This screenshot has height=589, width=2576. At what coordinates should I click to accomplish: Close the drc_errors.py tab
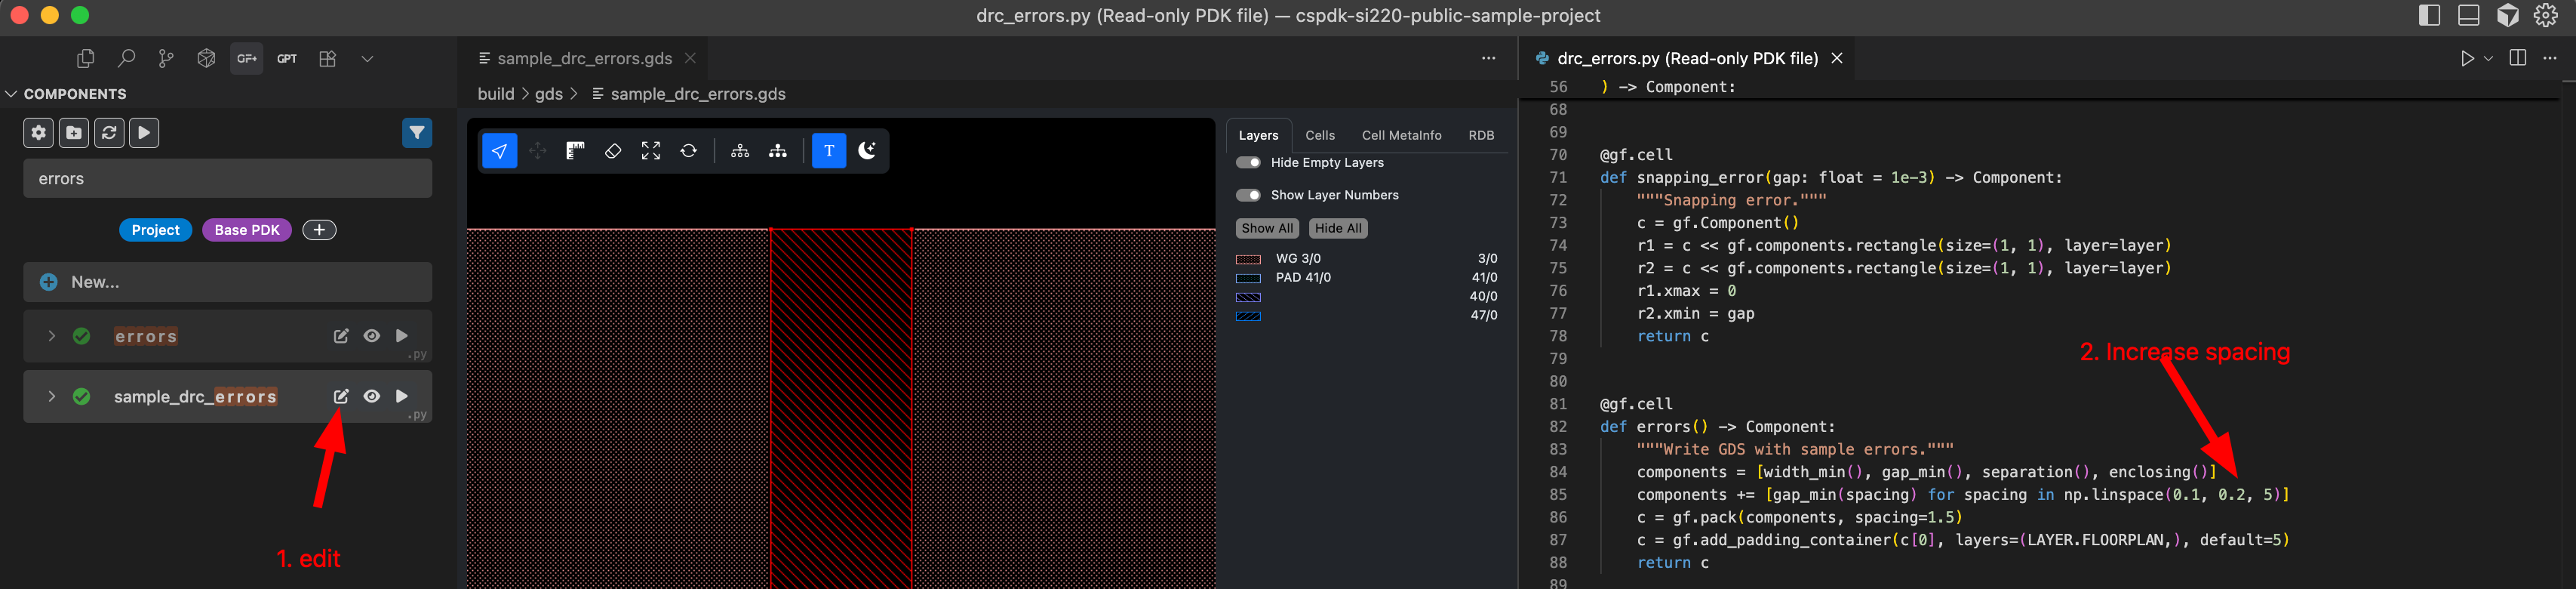[1837, 59]
